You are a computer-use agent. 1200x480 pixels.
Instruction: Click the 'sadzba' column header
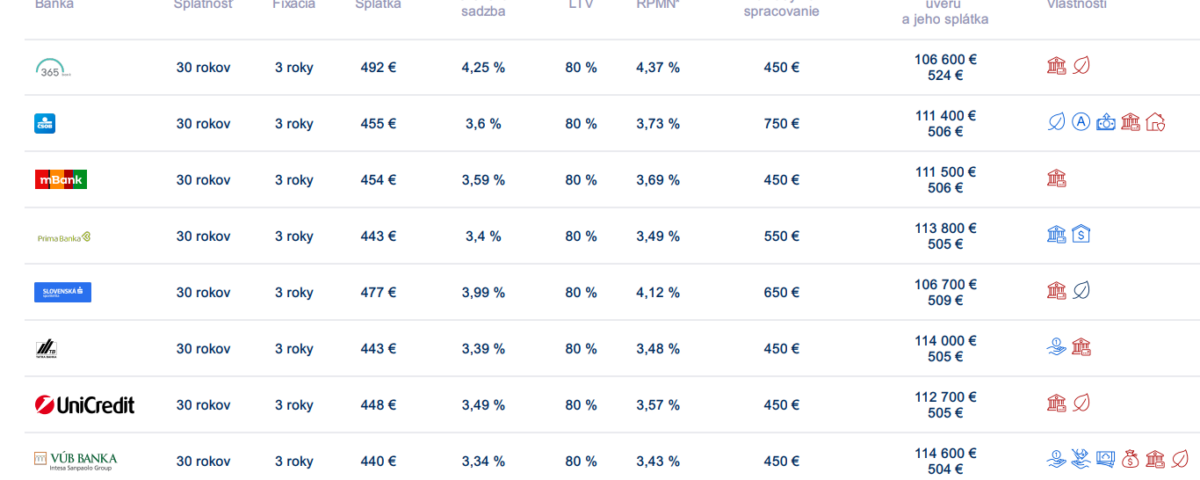click(483, 11)
